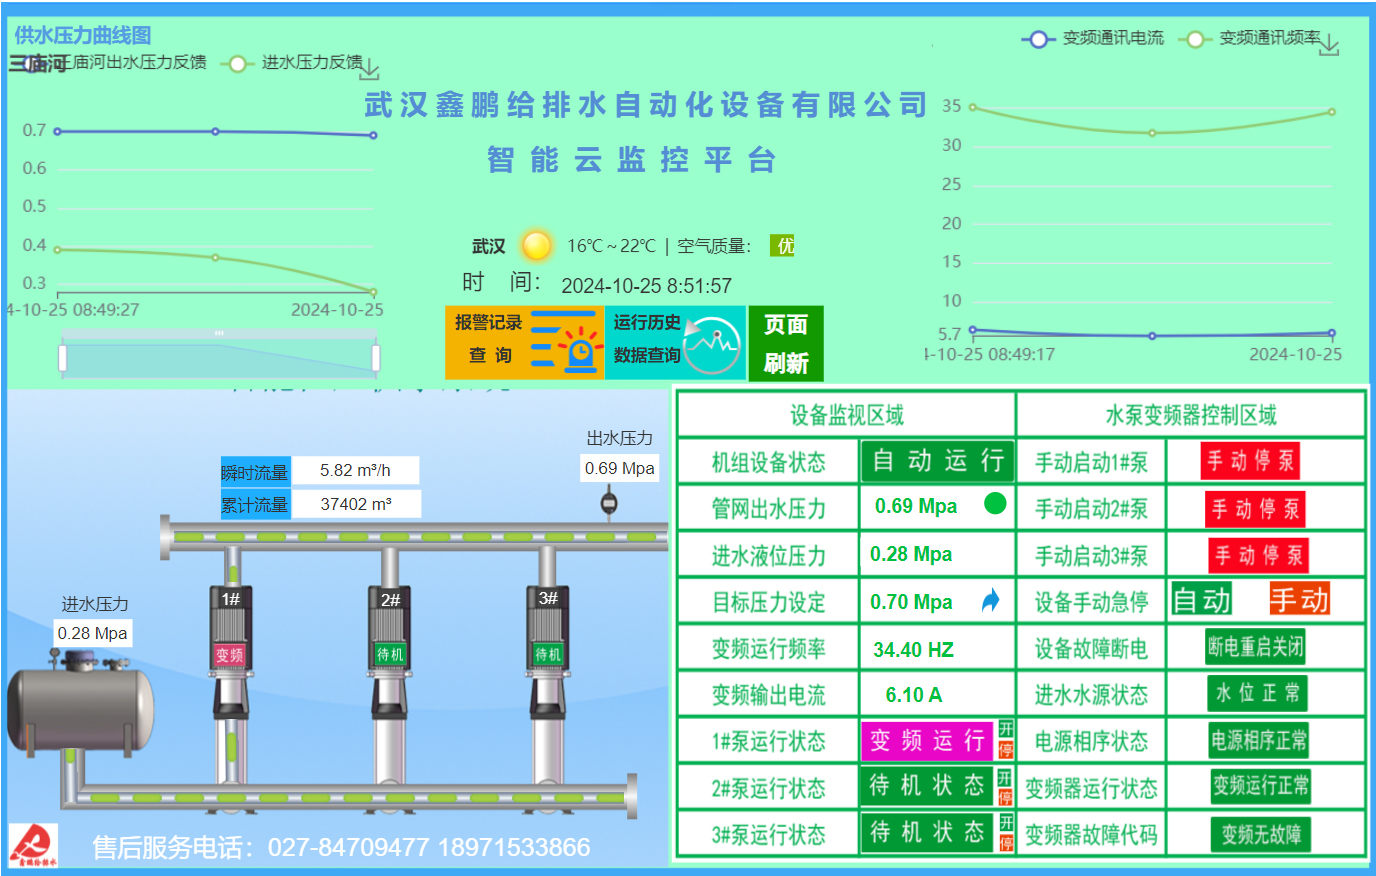Viewport: 1376px width, 876px height.
Task: Click 自动运行 status button
Action: coord(938,461)
